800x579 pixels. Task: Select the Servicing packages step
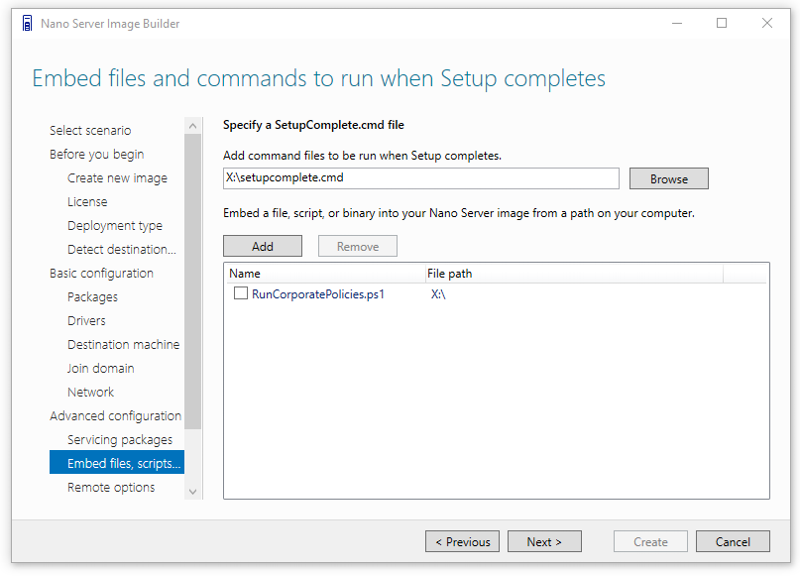120,440
